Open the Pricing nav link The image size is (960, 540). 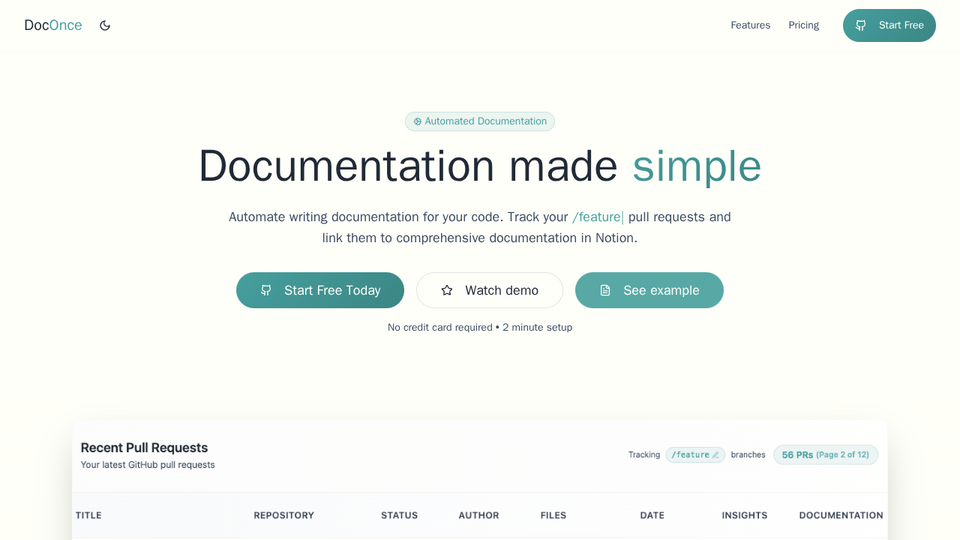803,25
